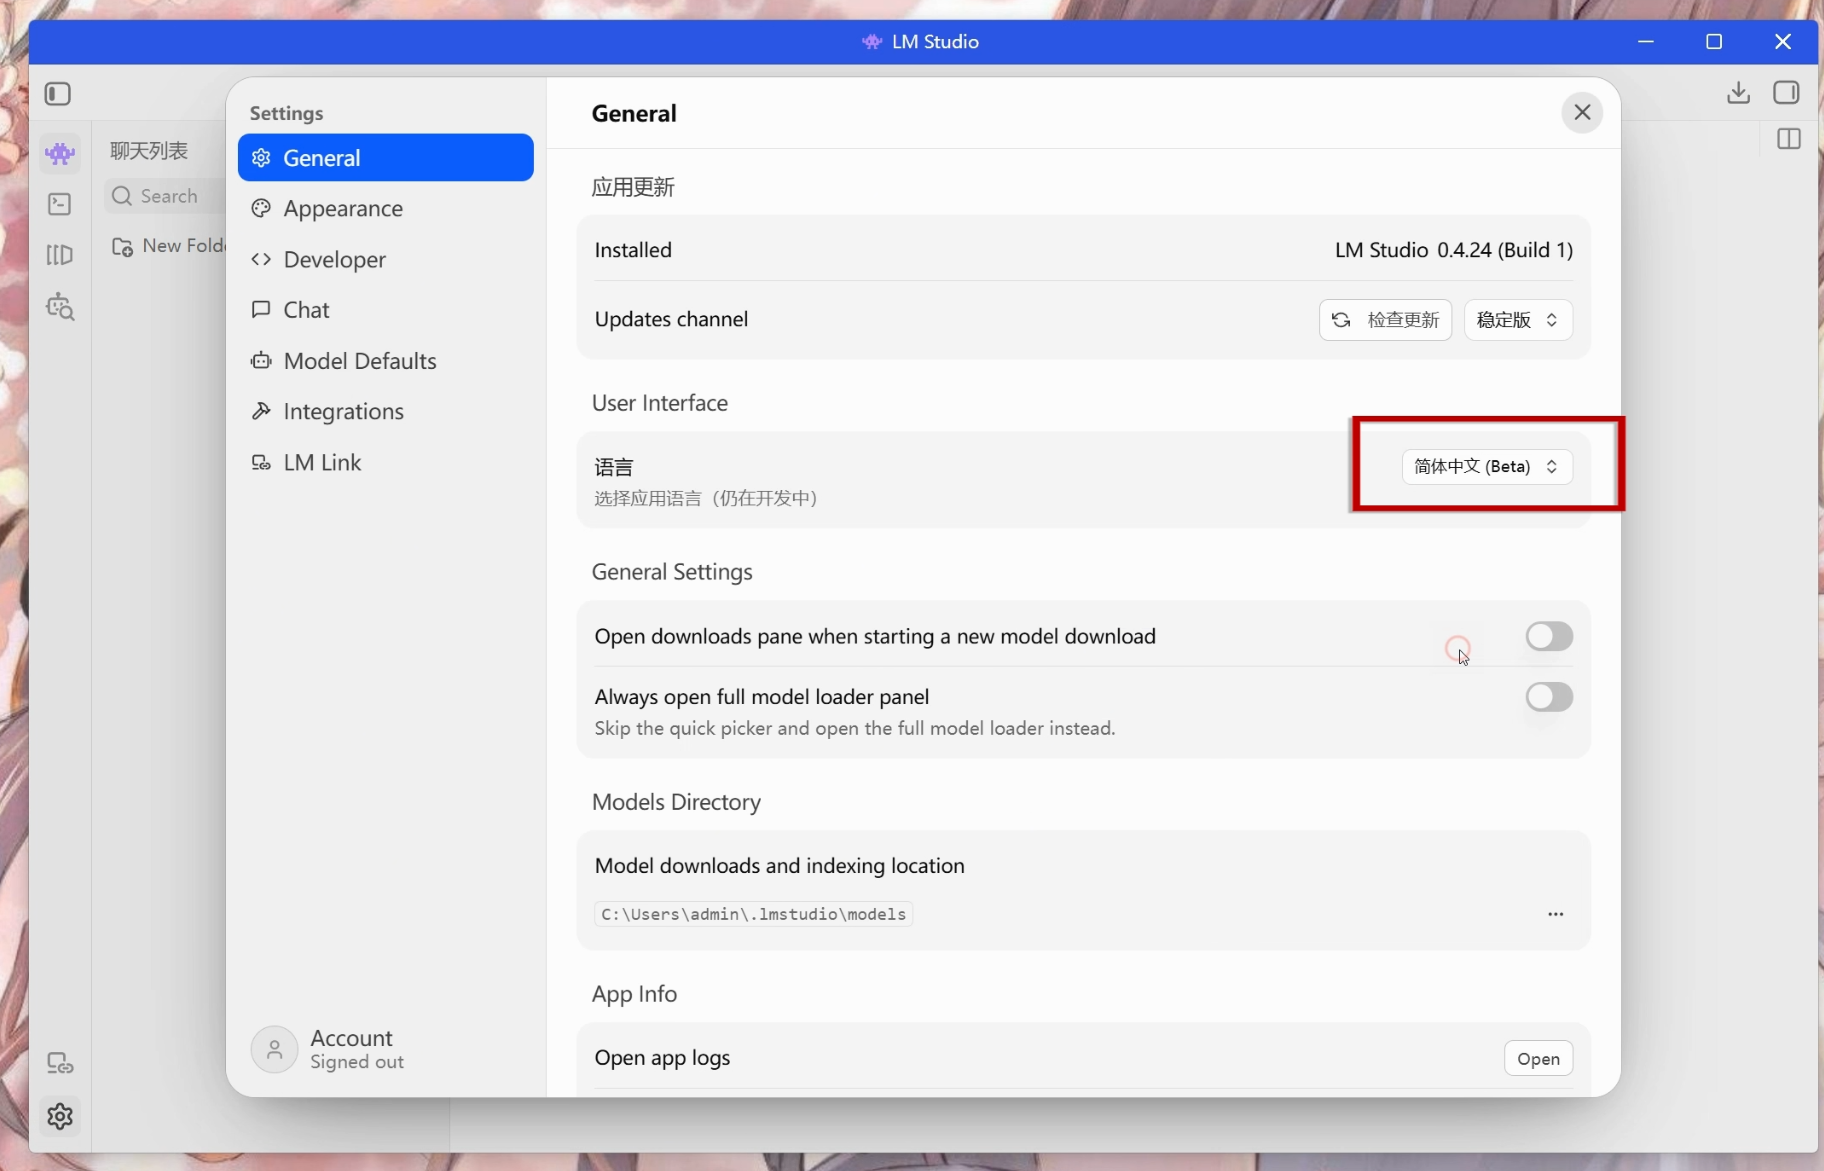The image size is (1824, 1171).
Task: Click the split view icon
Action: click(x=1789, y=139)
